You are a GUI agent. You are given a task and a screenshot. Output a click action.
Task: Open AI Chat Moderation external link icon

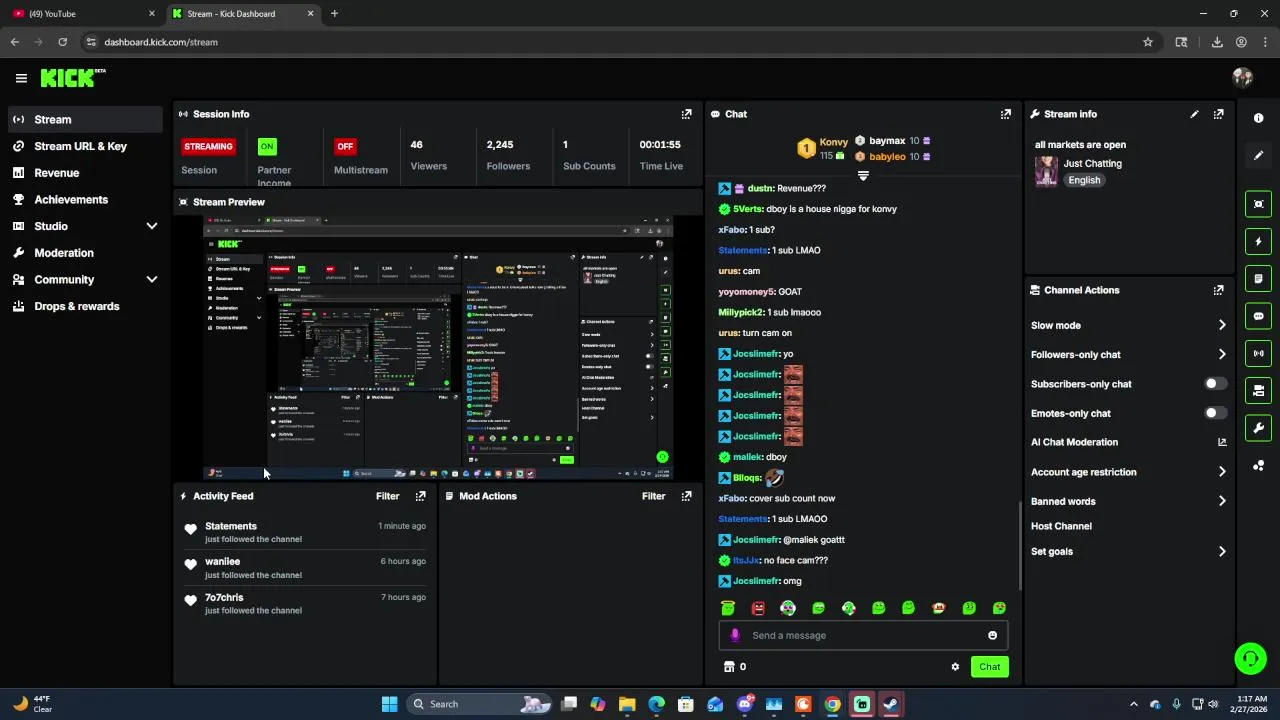point(1221,442)
